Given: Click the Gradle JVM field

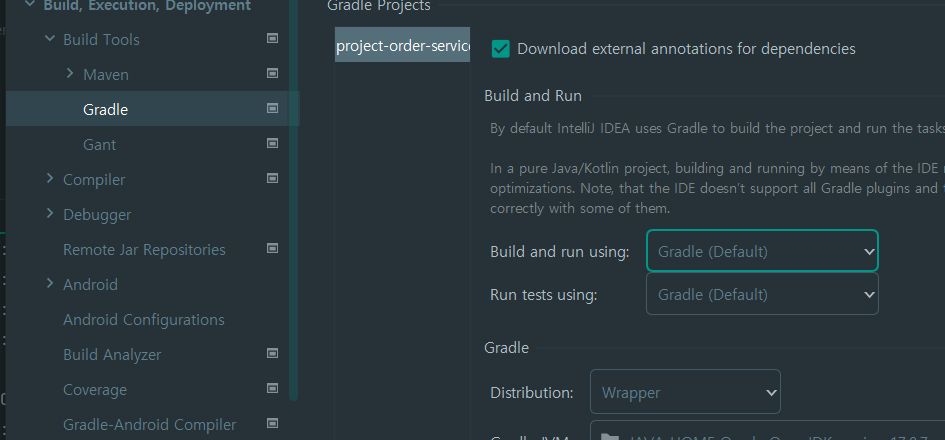Looking at the screenshot, I should [x=767, y=430].
